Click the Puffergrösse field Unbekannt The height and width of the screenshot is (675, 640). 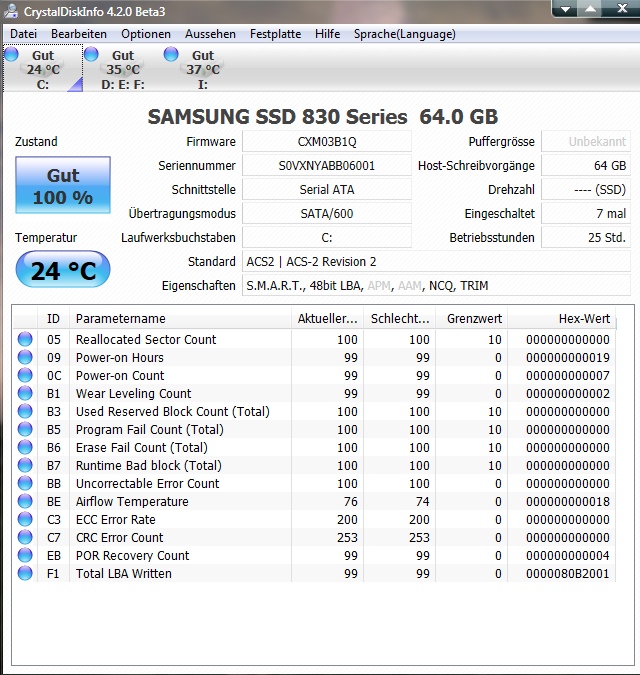586,142
